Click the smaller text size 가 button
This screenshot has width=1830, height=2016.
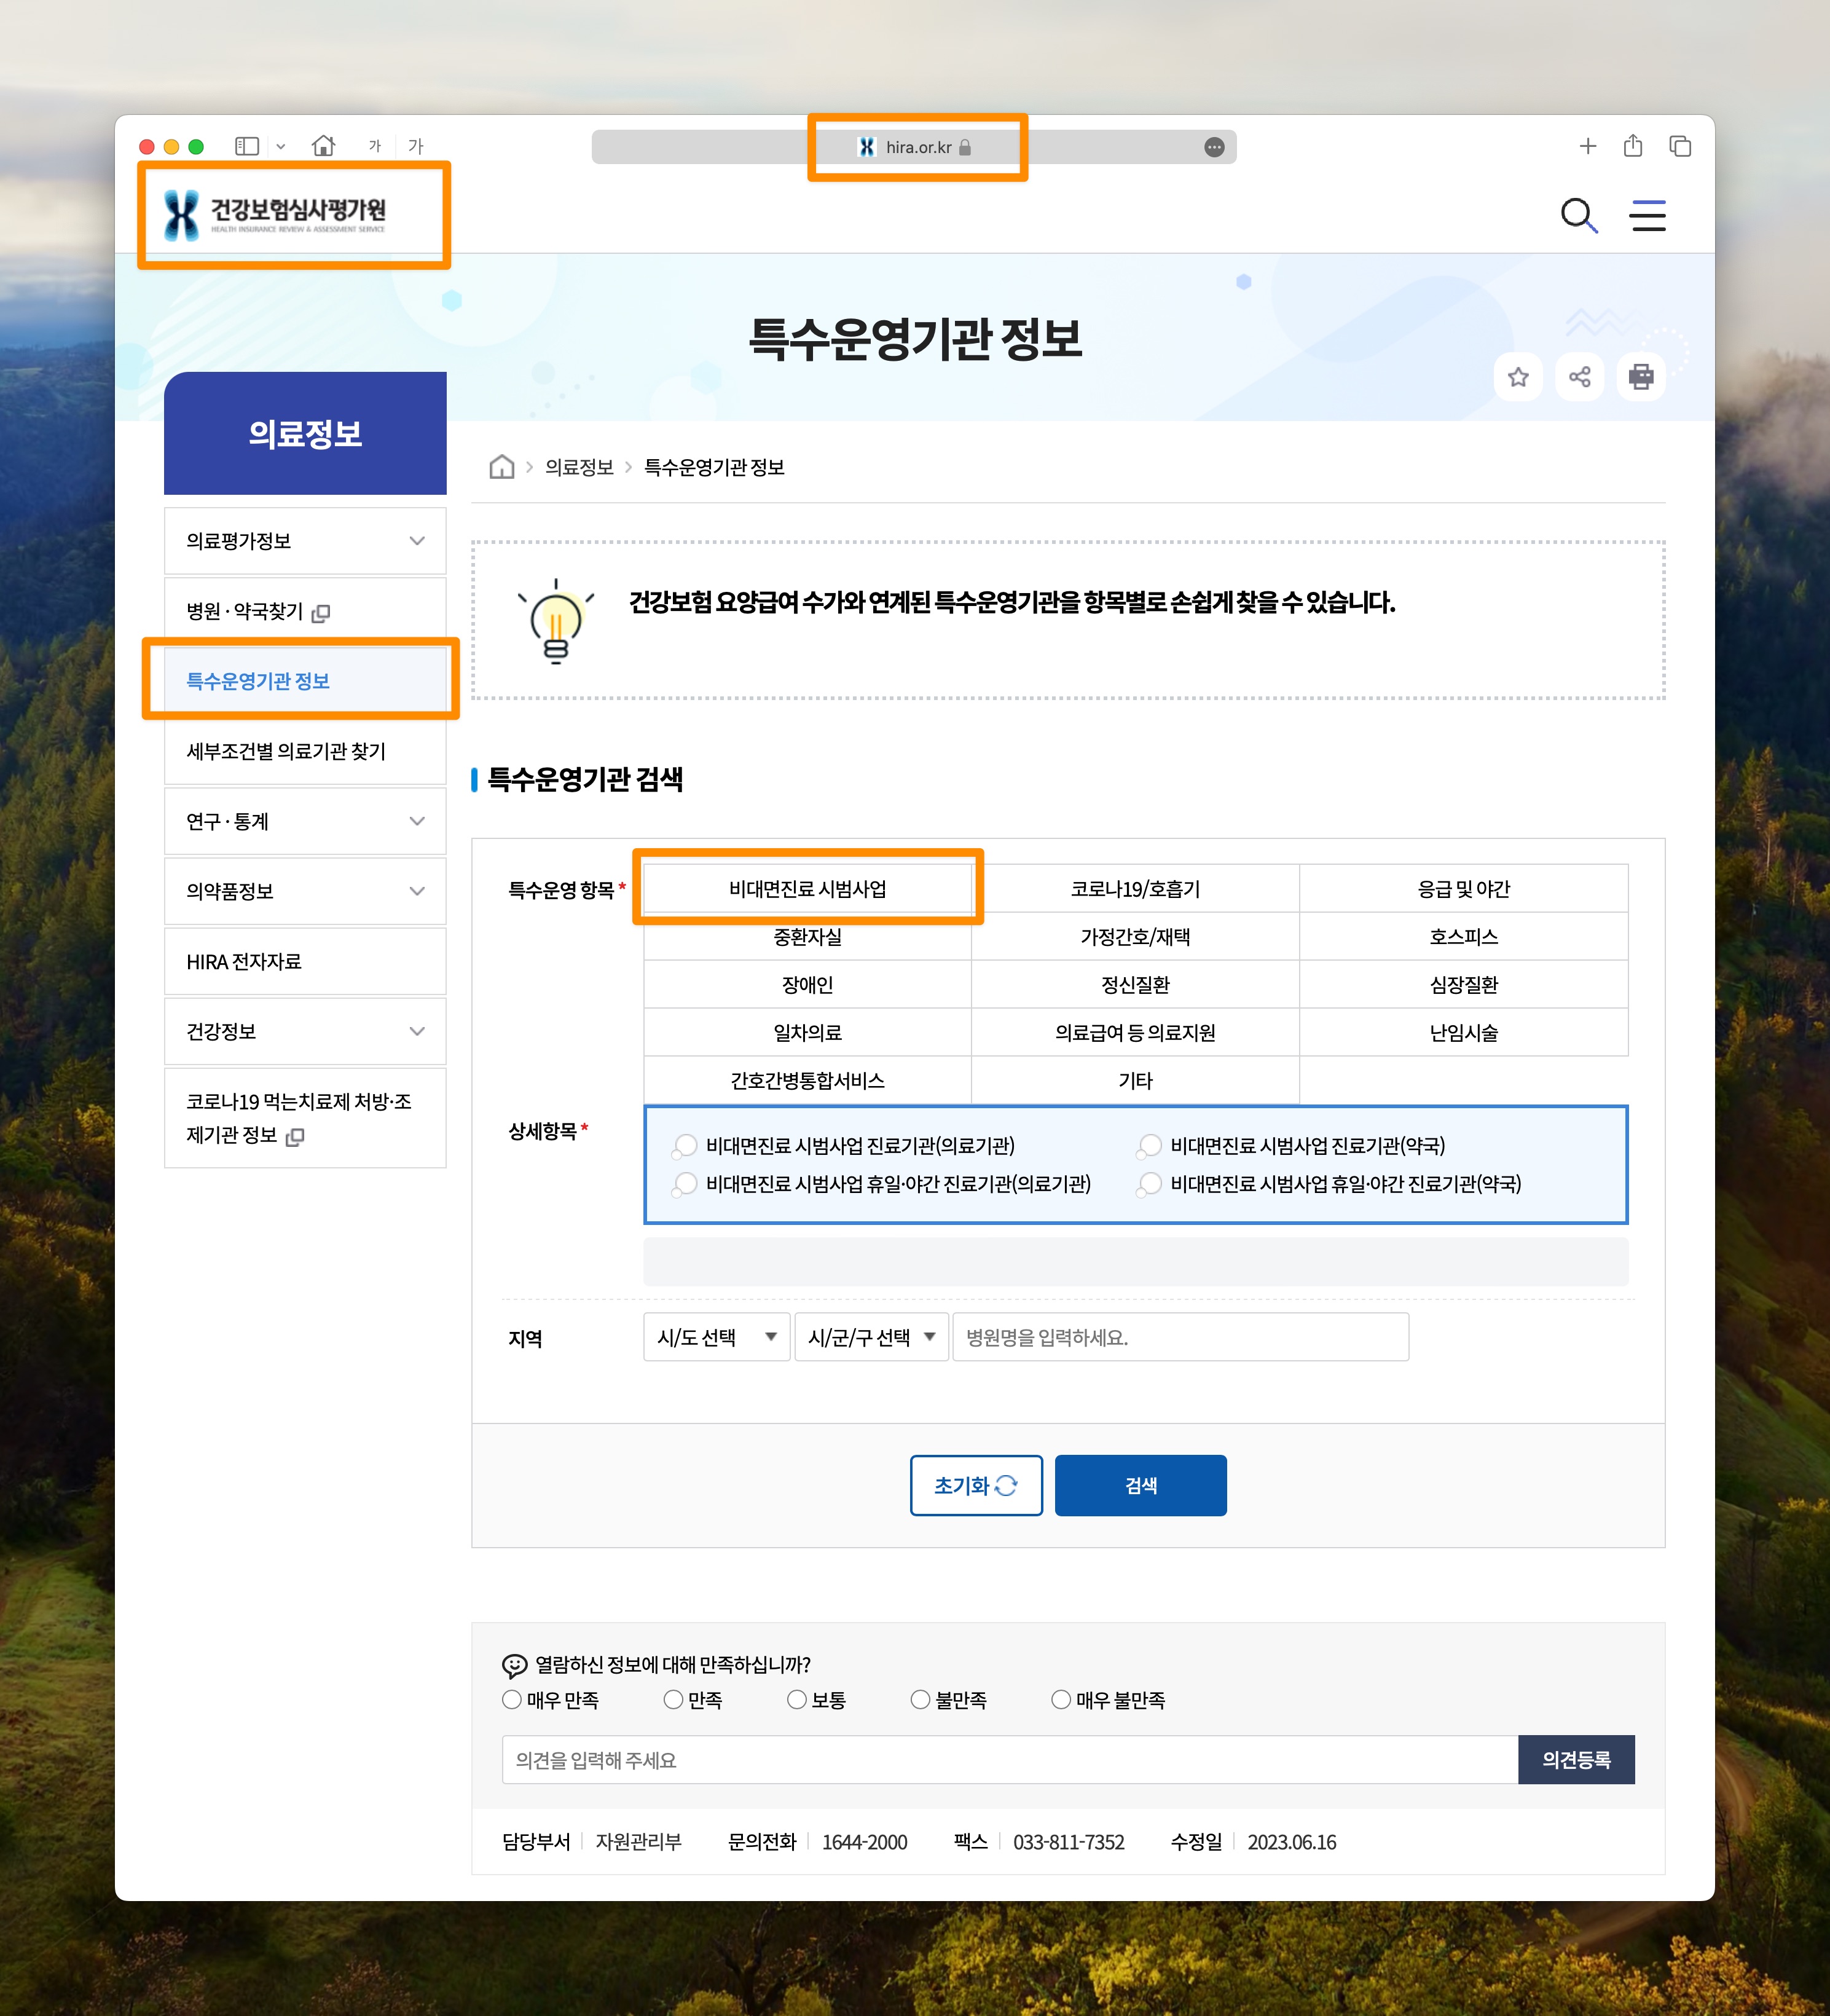(375, 146)
